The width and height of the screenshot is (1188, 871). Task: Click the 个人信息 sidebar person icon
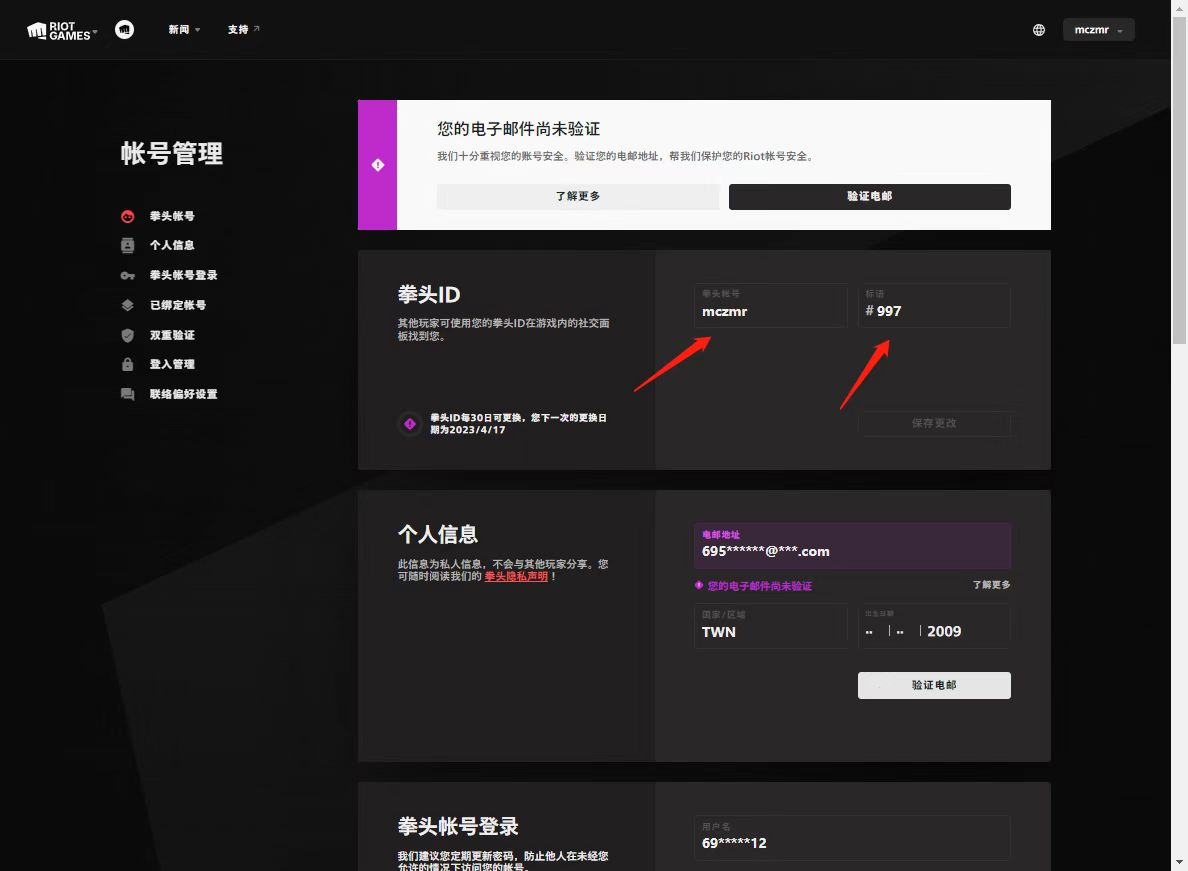127,245
